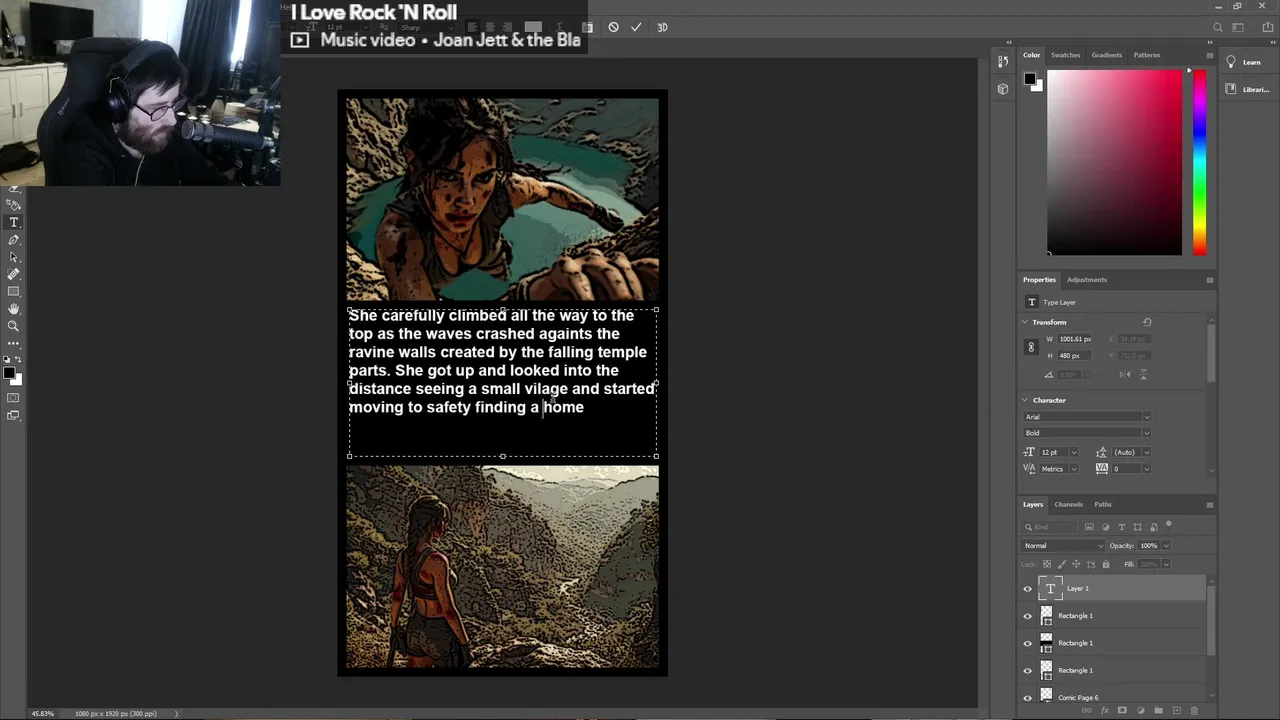Open the Edit Toolbar three-dots button
The width and height of the screenshot is (1280, 720).
(x=14, y=343)
